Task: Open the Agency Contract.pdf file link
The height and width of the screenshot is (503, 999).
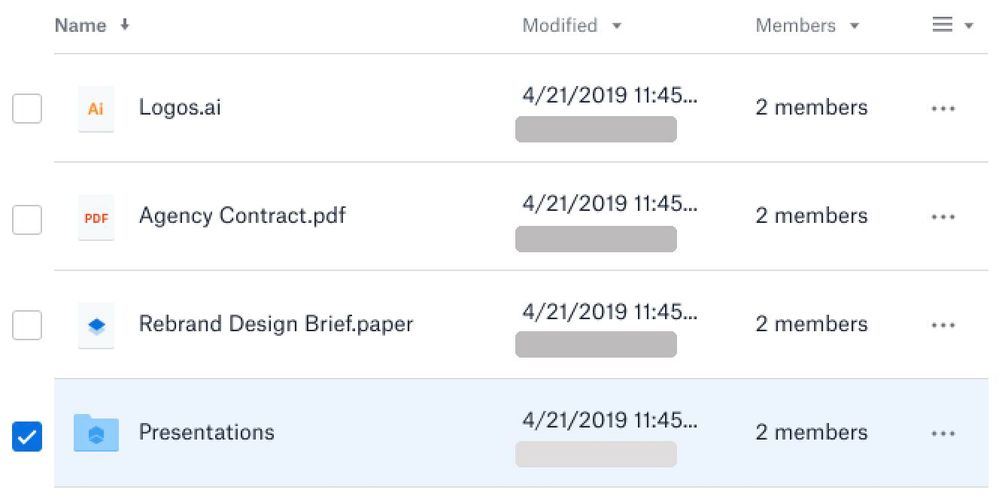Action: click(242, 217)
